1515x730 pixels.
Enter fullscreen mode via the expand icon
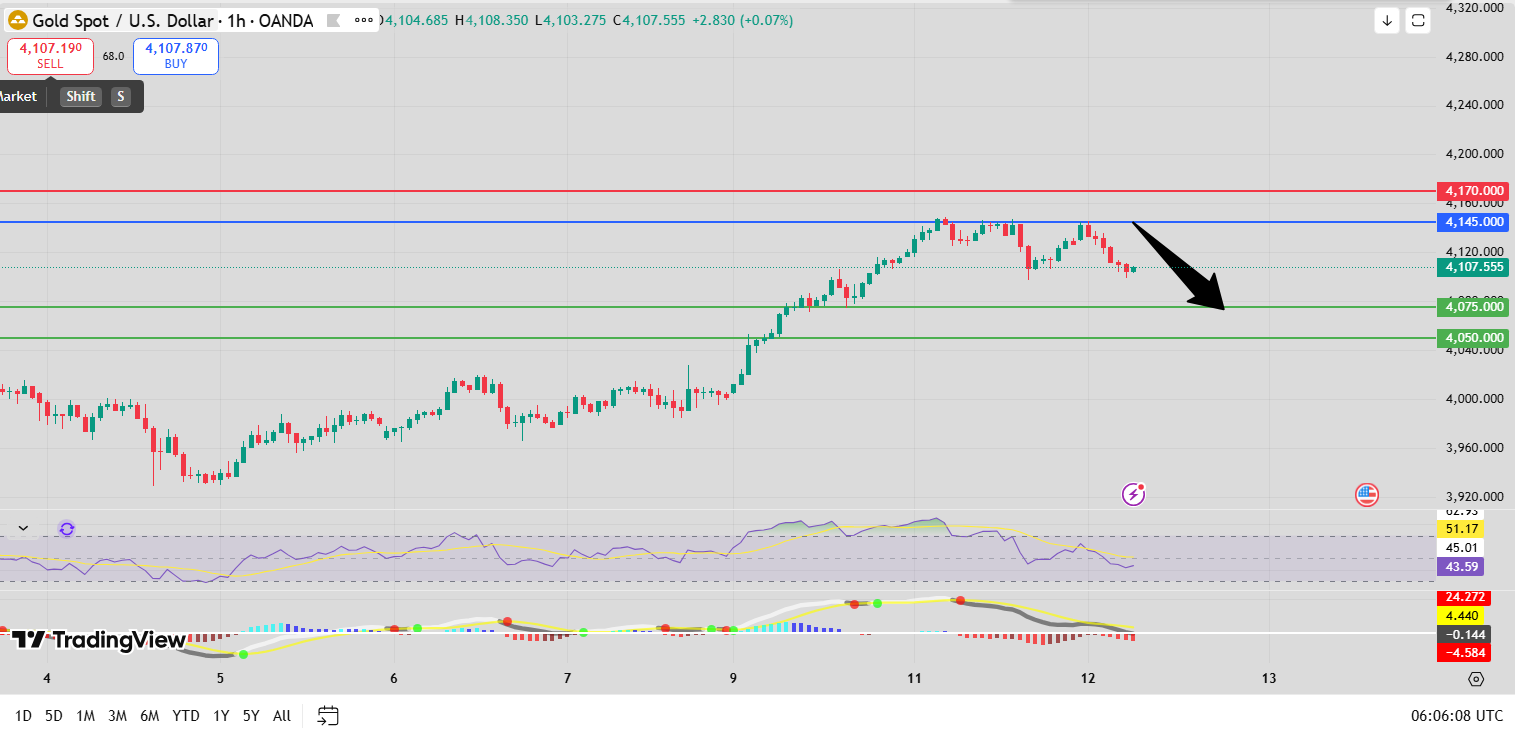coord(1417,20)
